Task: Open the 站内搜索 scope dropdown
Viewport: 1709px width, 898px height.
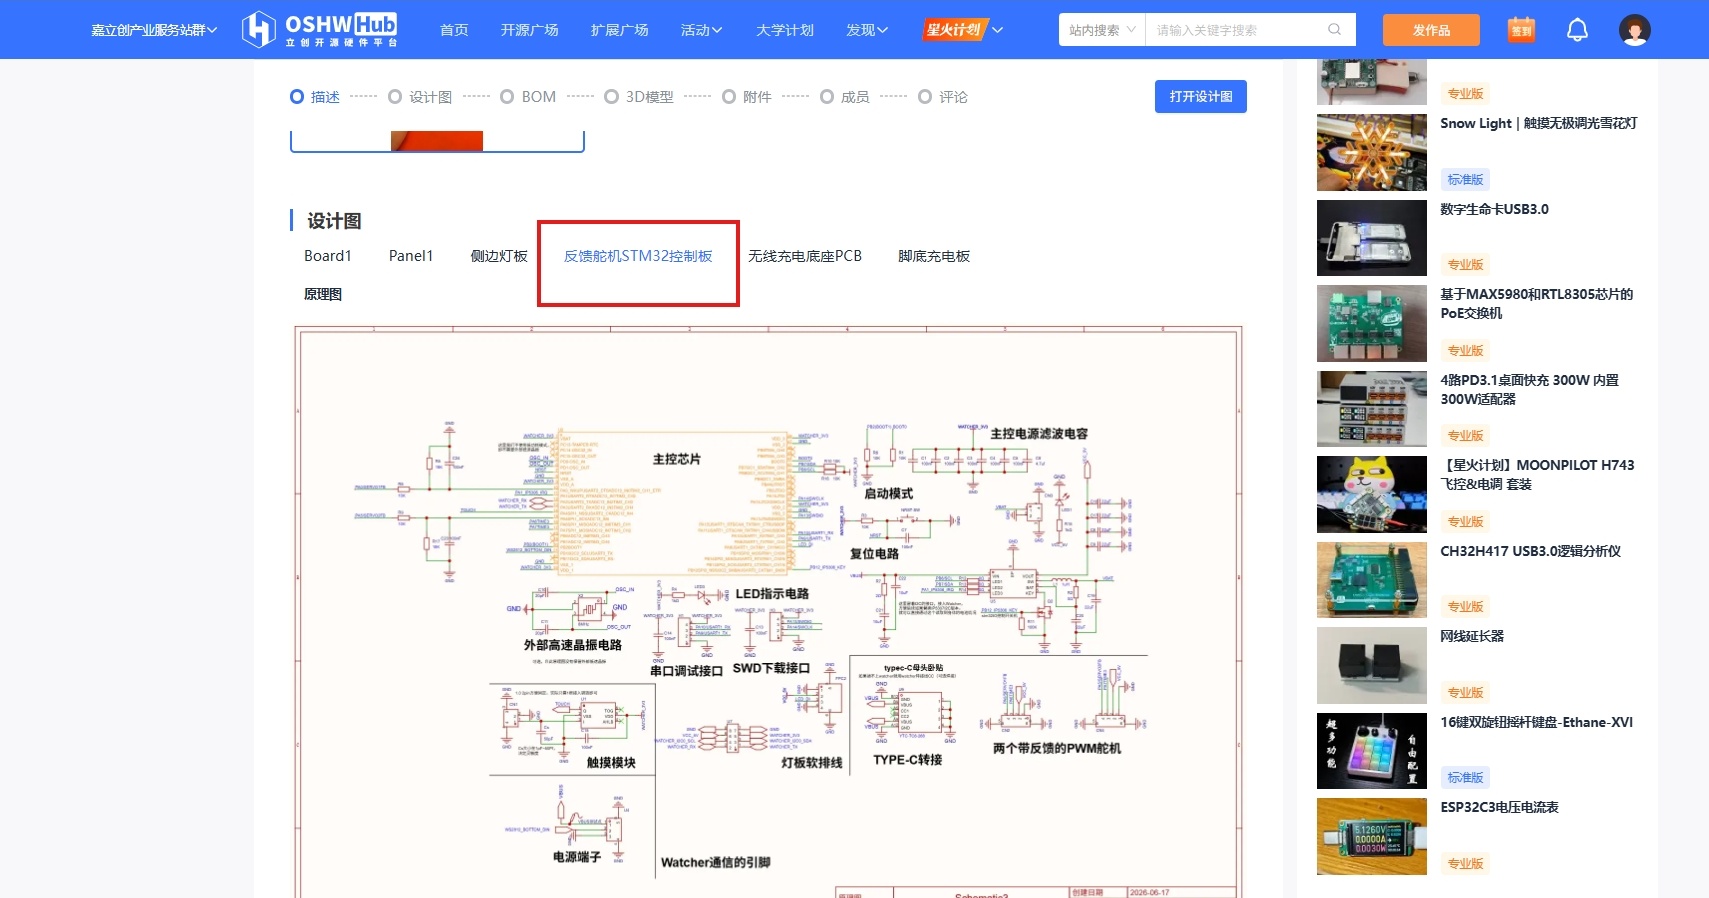Action: pos(1102,30)
